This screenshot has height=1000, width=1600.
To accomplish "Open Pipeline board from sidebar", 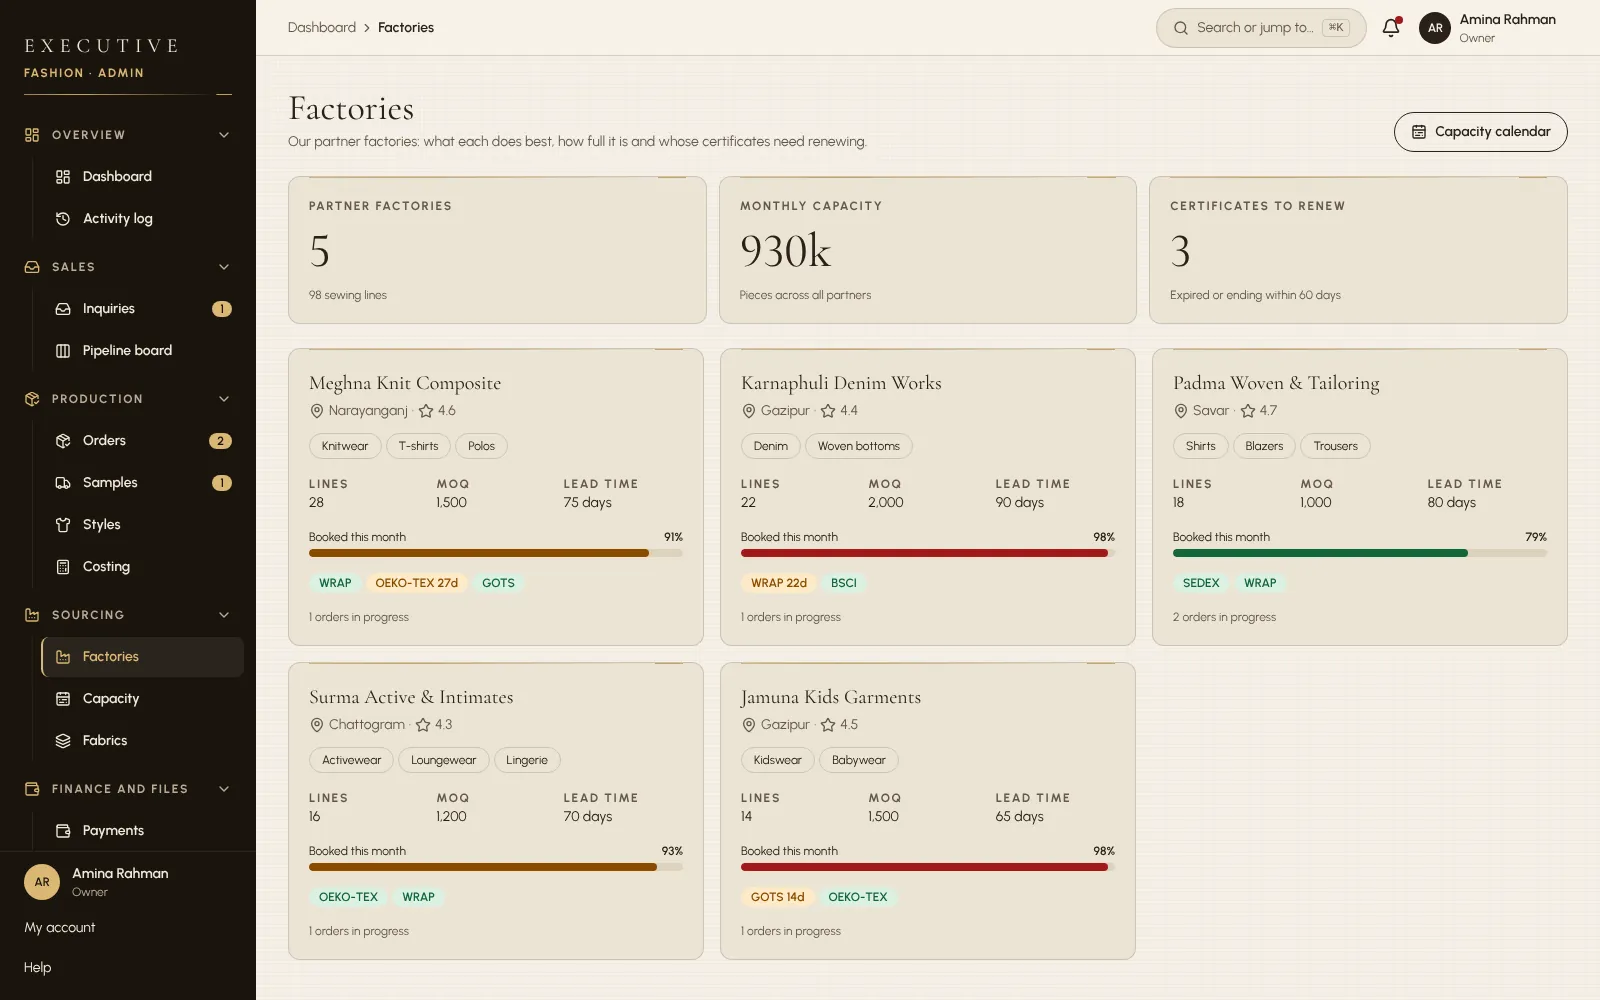I will click(x=142, y=351).
